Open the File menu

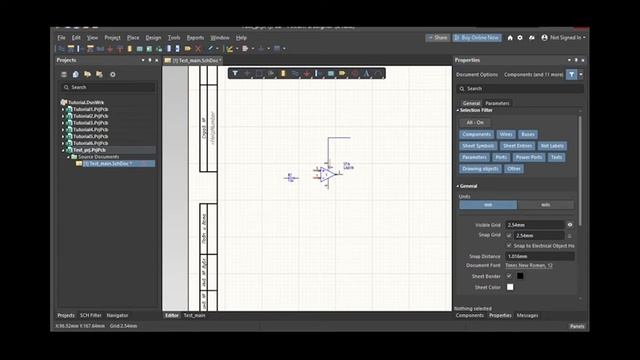click(61, 38)
